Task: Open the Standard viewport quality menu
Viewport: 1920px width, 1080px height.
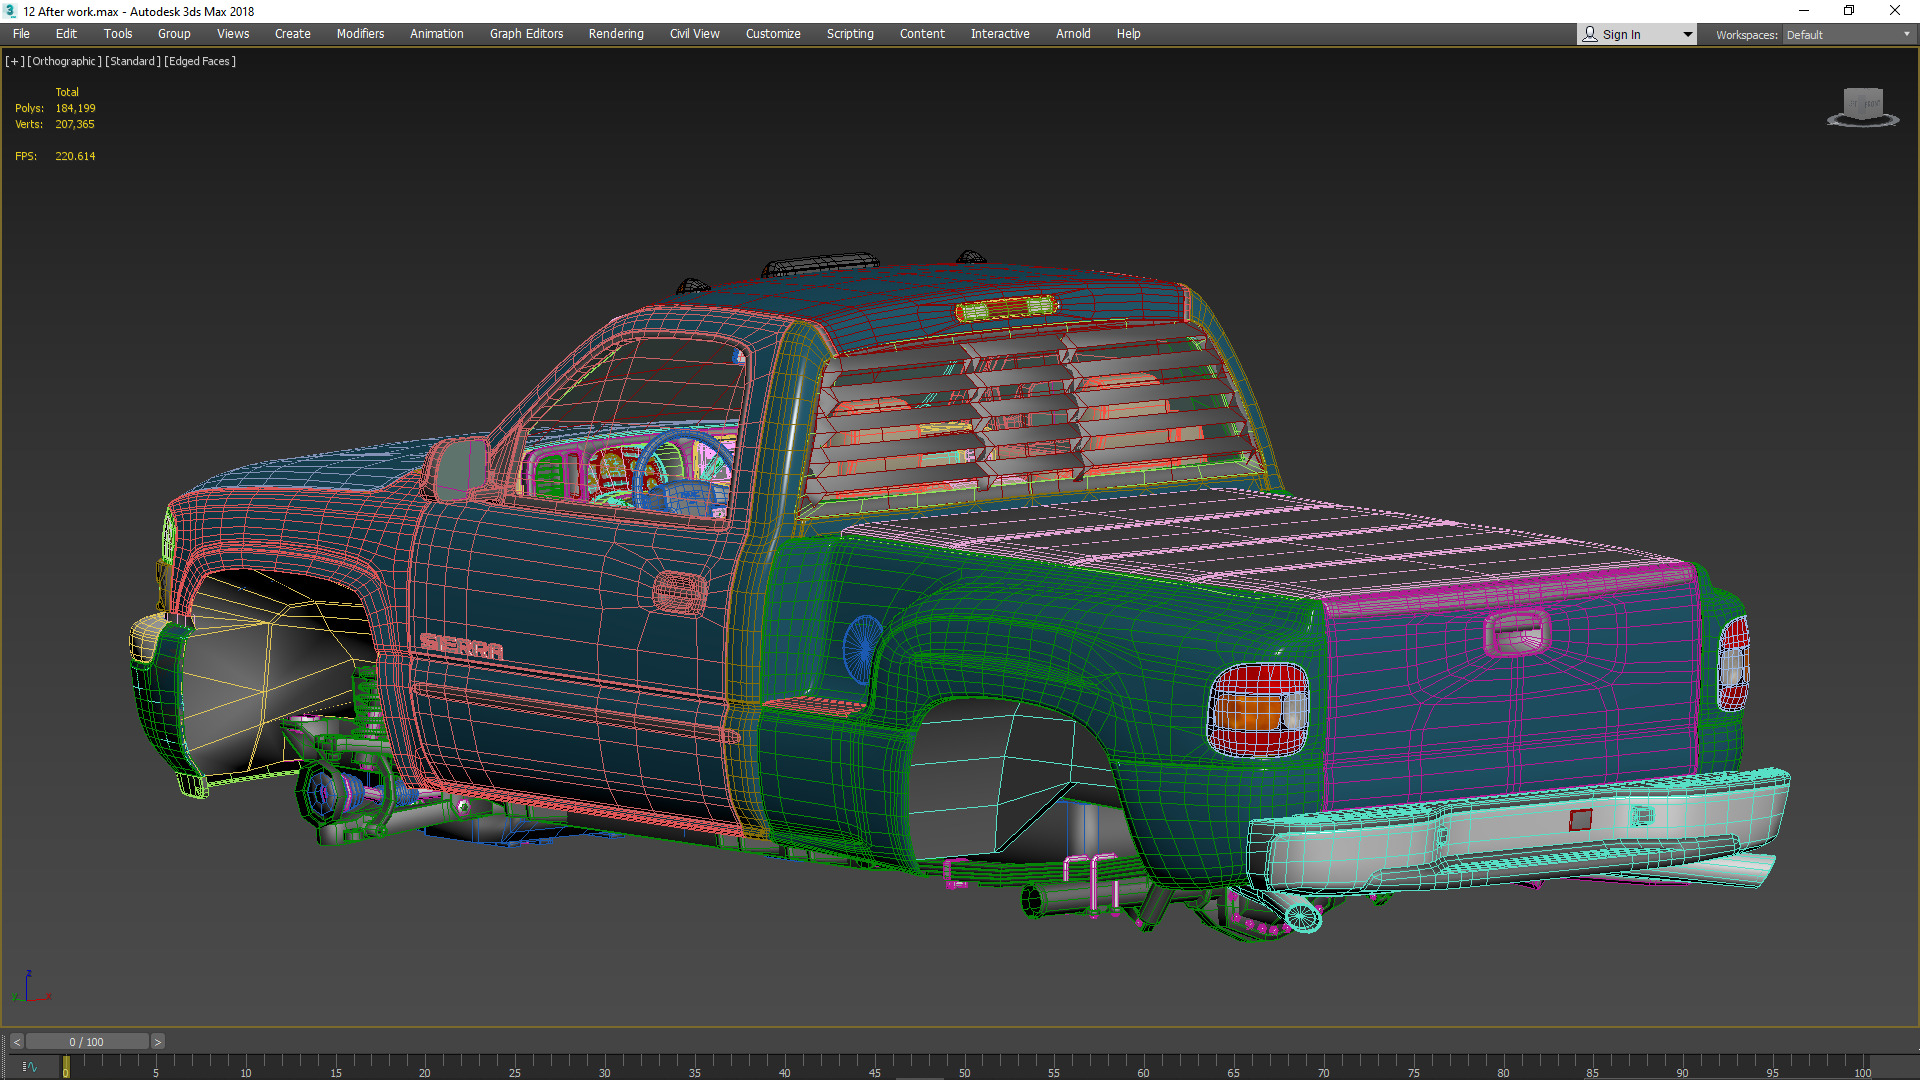Action: [133, 61]
